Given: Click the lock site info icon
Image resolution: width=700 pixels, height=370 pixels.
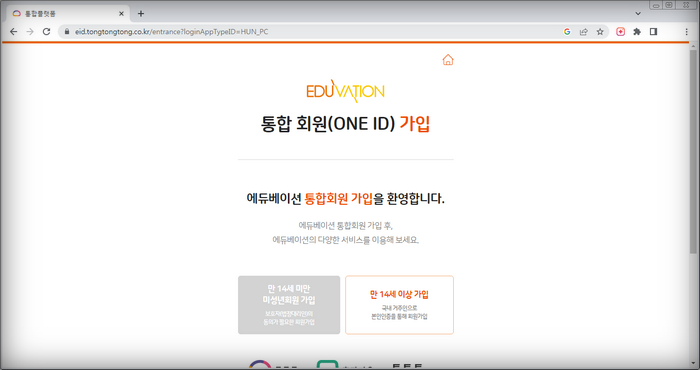Looking at the screenshot, I should (67, 32).
